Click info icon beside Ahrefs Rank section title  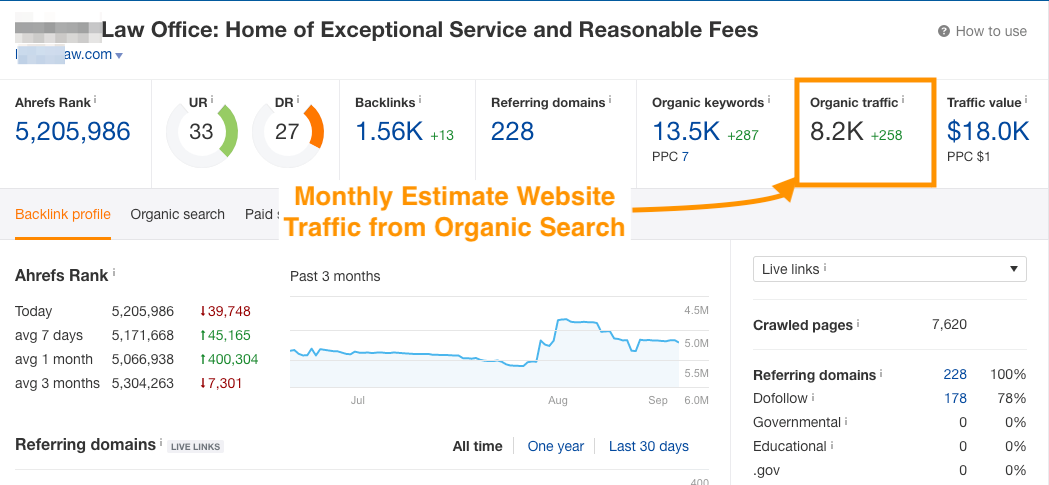click(x=114, y=272)
